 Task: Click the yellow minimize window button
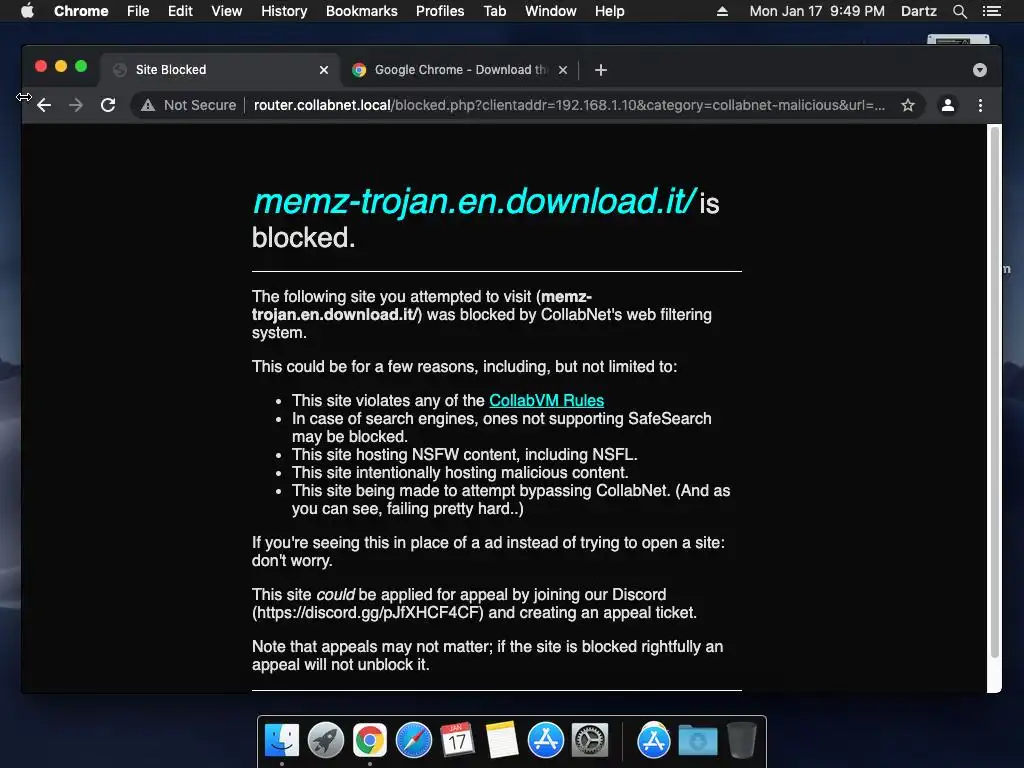tap(61, 66)
